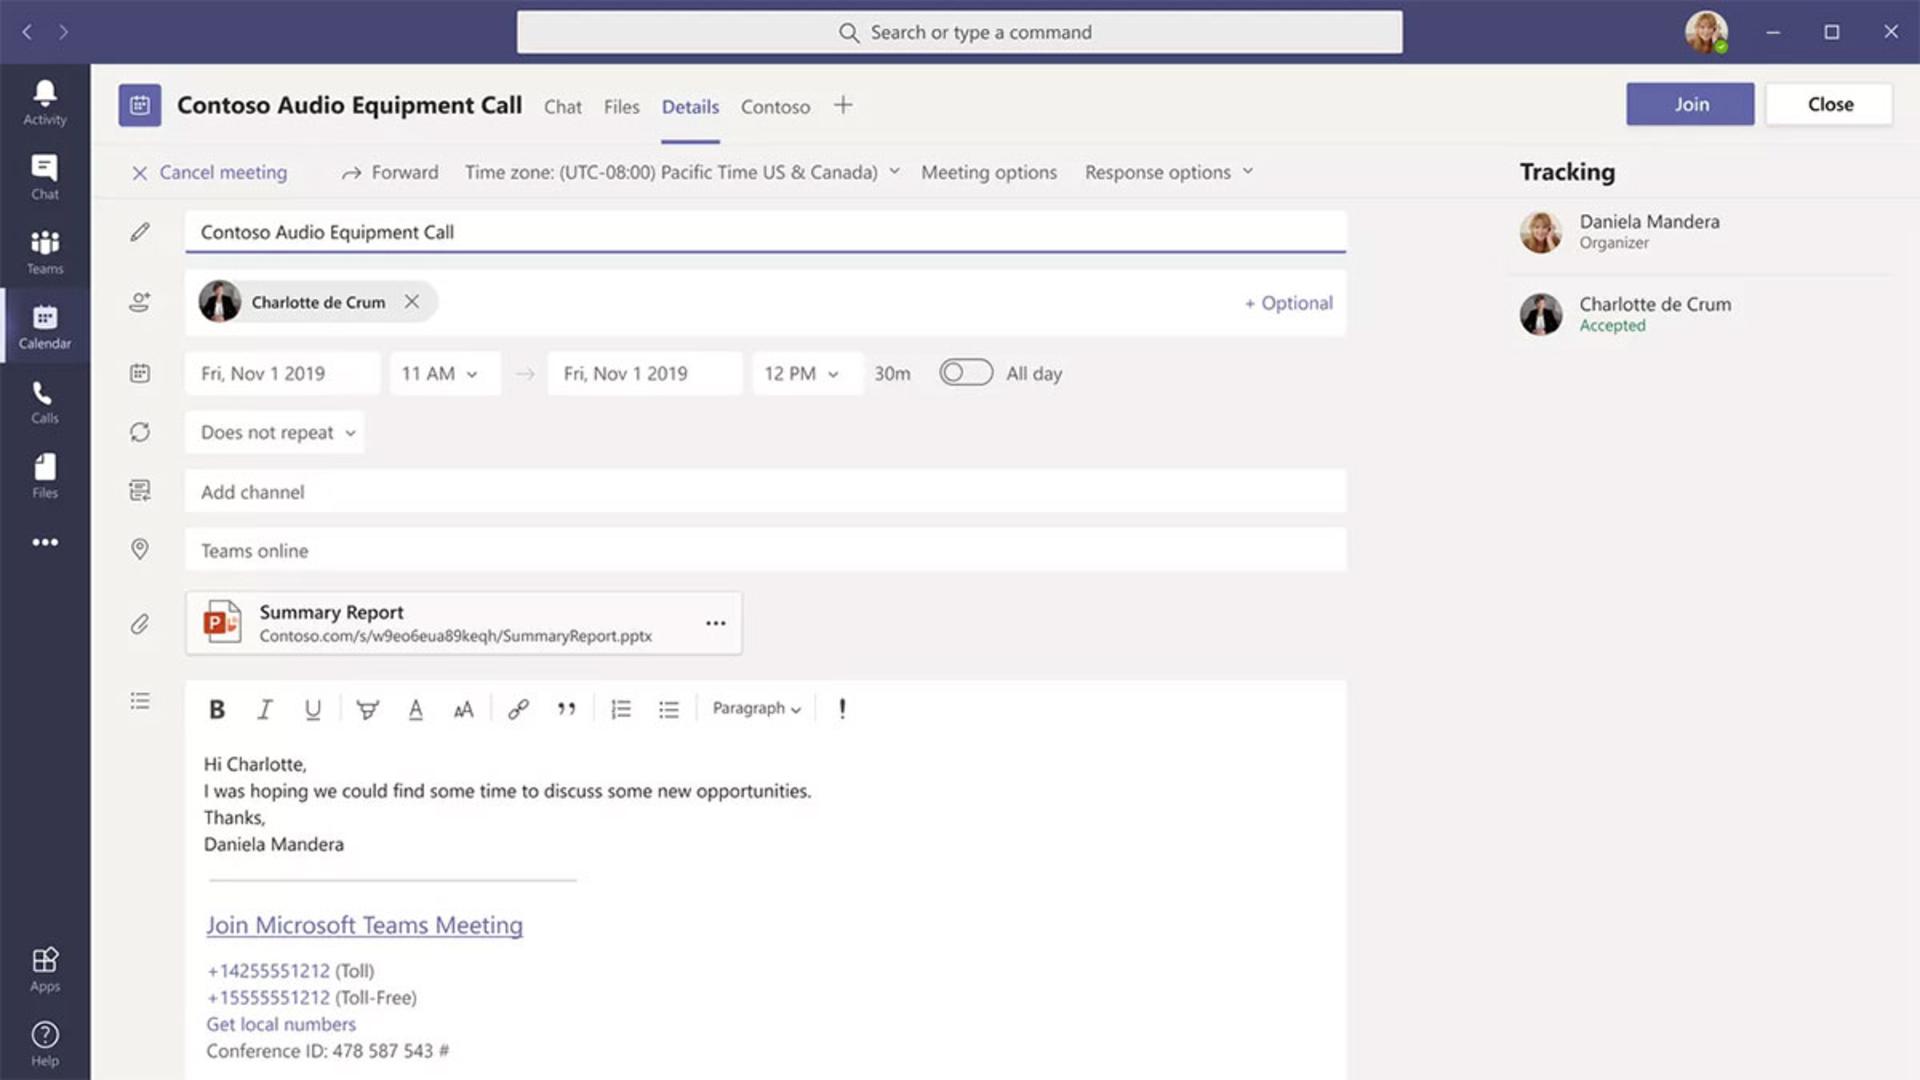
Task: Click the Join button
Action: (x=1690, y=104)
